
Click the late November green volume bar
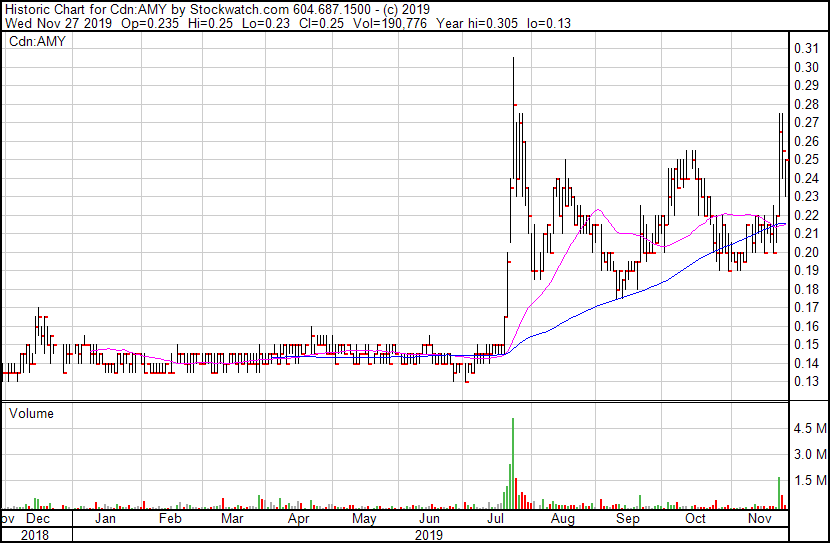coord(780,493)
